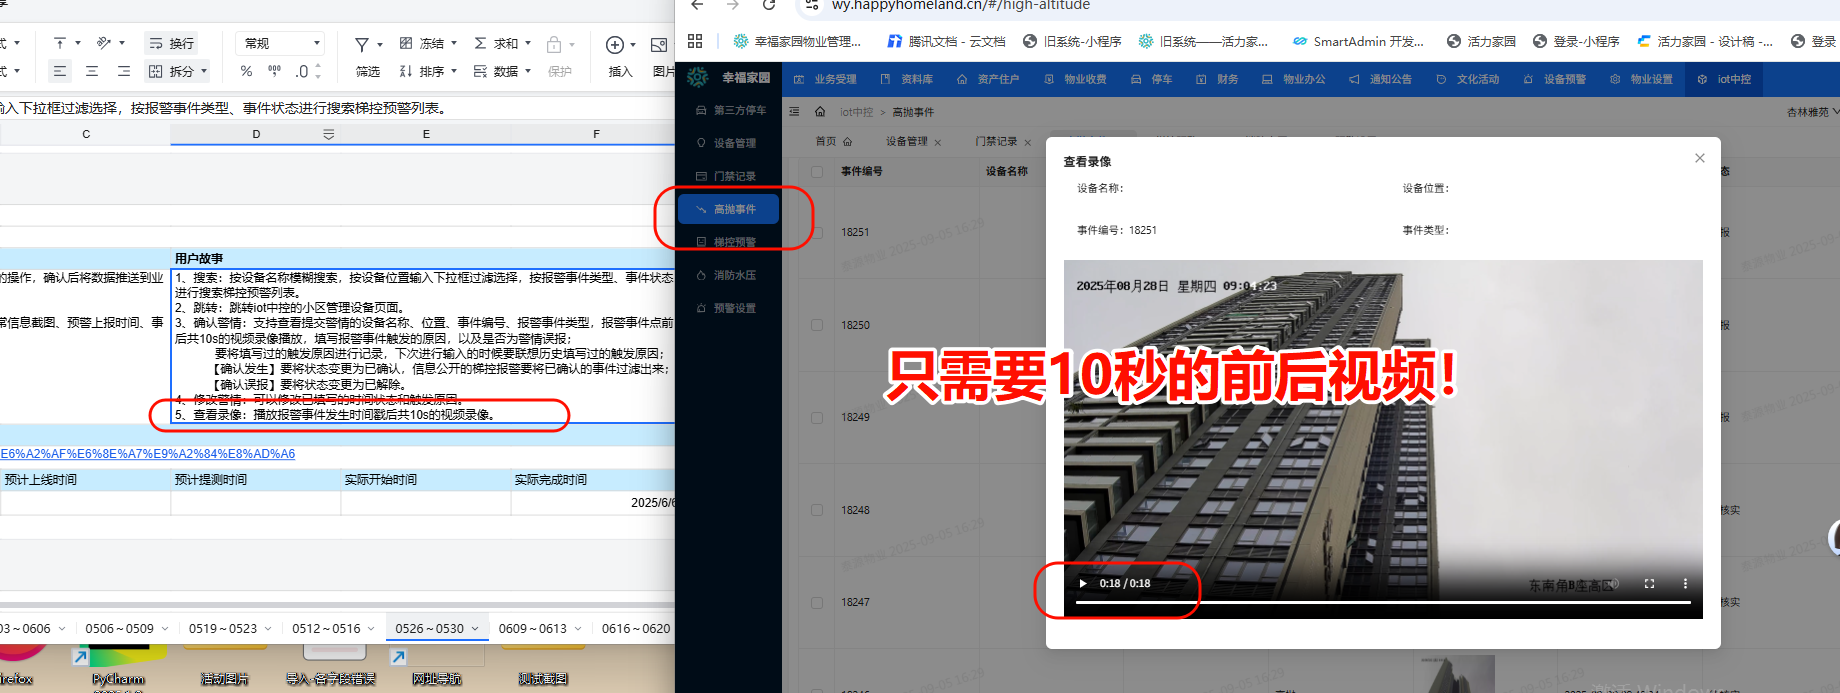Play the recorded video in 查看录像 dialog
The height and width of the screenshot is (693, 1840).
click(1083, 583)
